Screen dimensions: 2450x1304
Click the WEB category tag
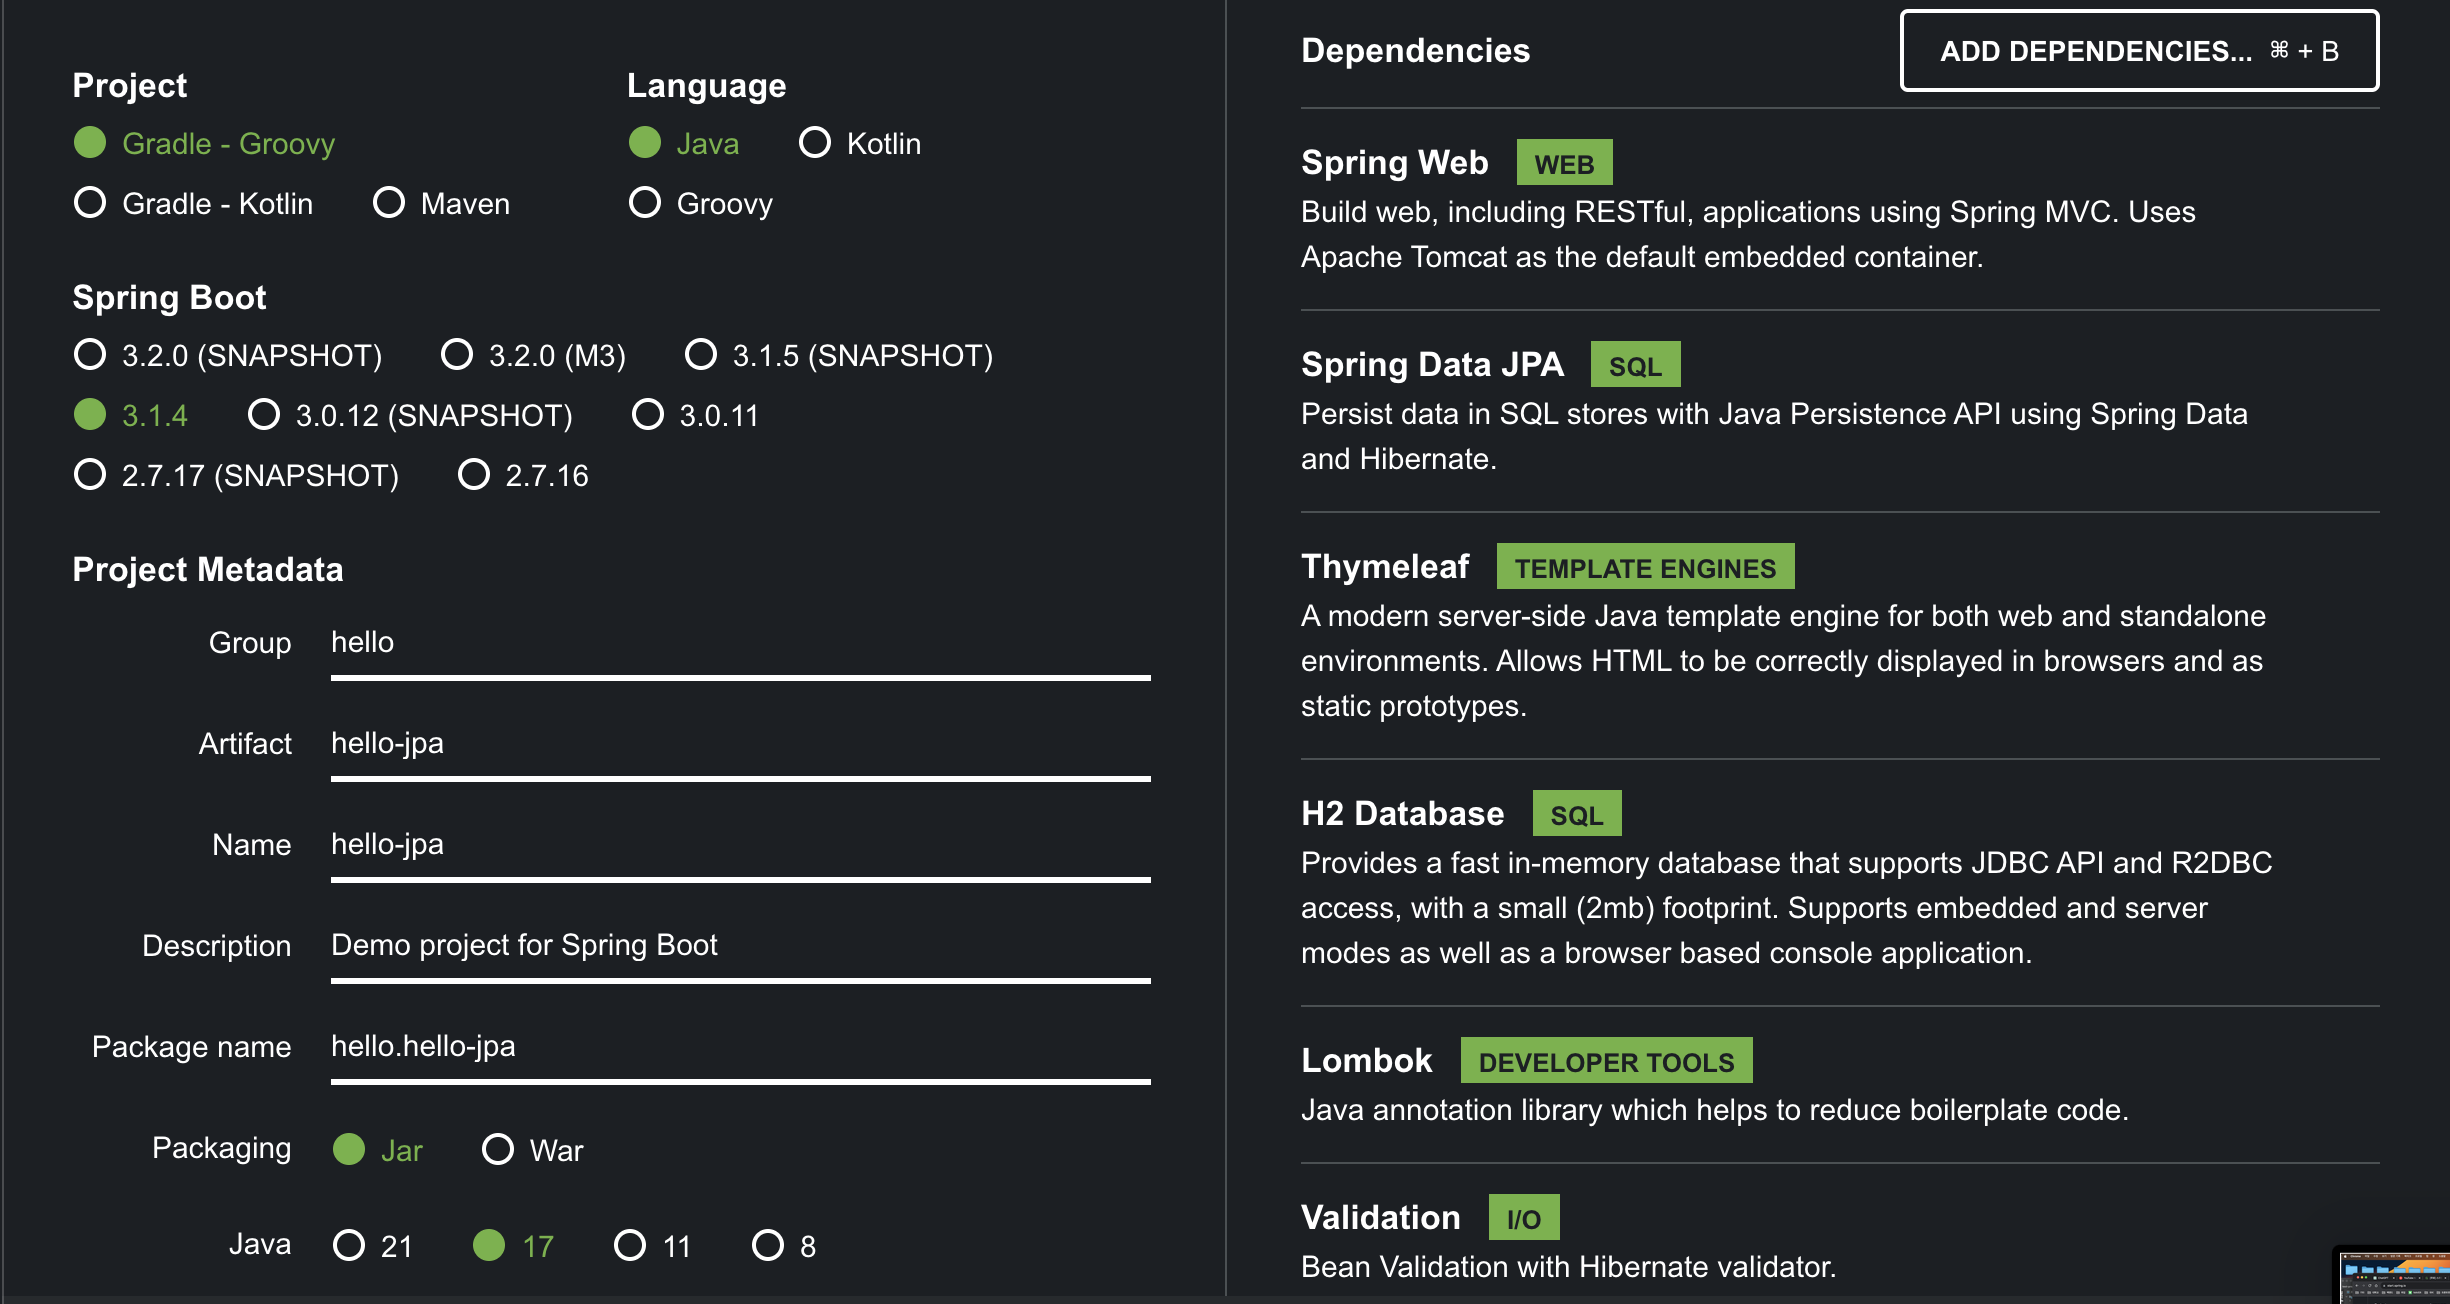(x=1564, y=163)
